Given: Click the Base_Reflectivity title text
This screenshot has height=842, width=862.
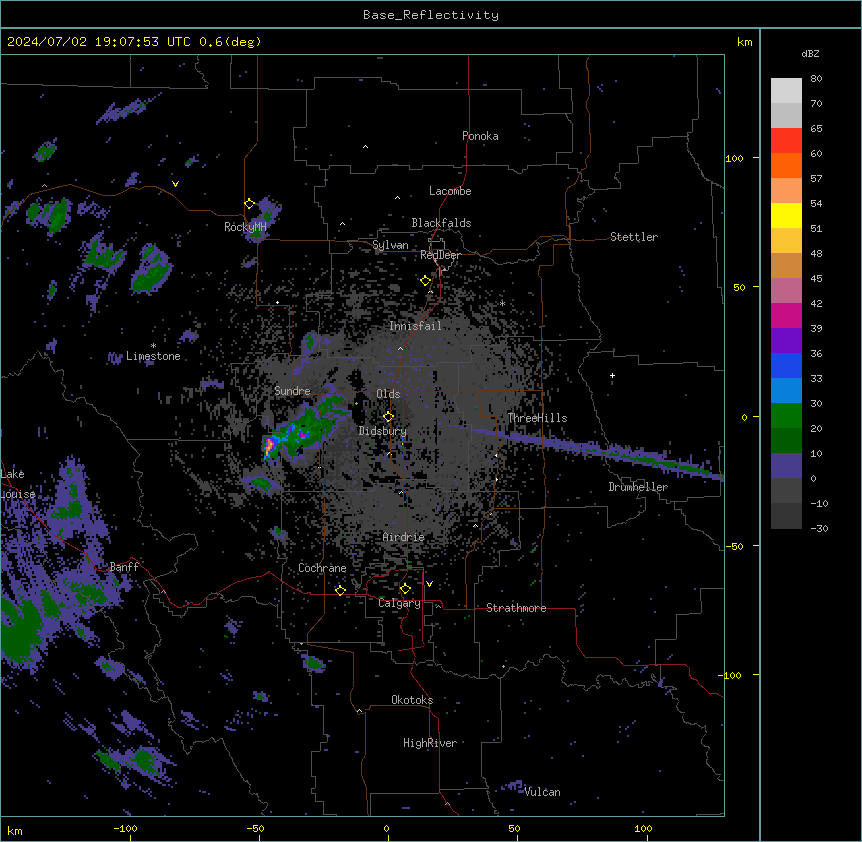Looking at the screenshot, I should 430,15.
